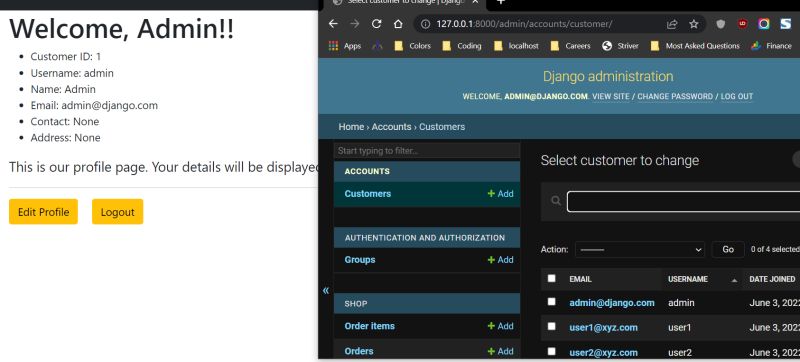Go to Home in the breadcrumb
This screenshot has height=362, width=800.
point(351,126)
